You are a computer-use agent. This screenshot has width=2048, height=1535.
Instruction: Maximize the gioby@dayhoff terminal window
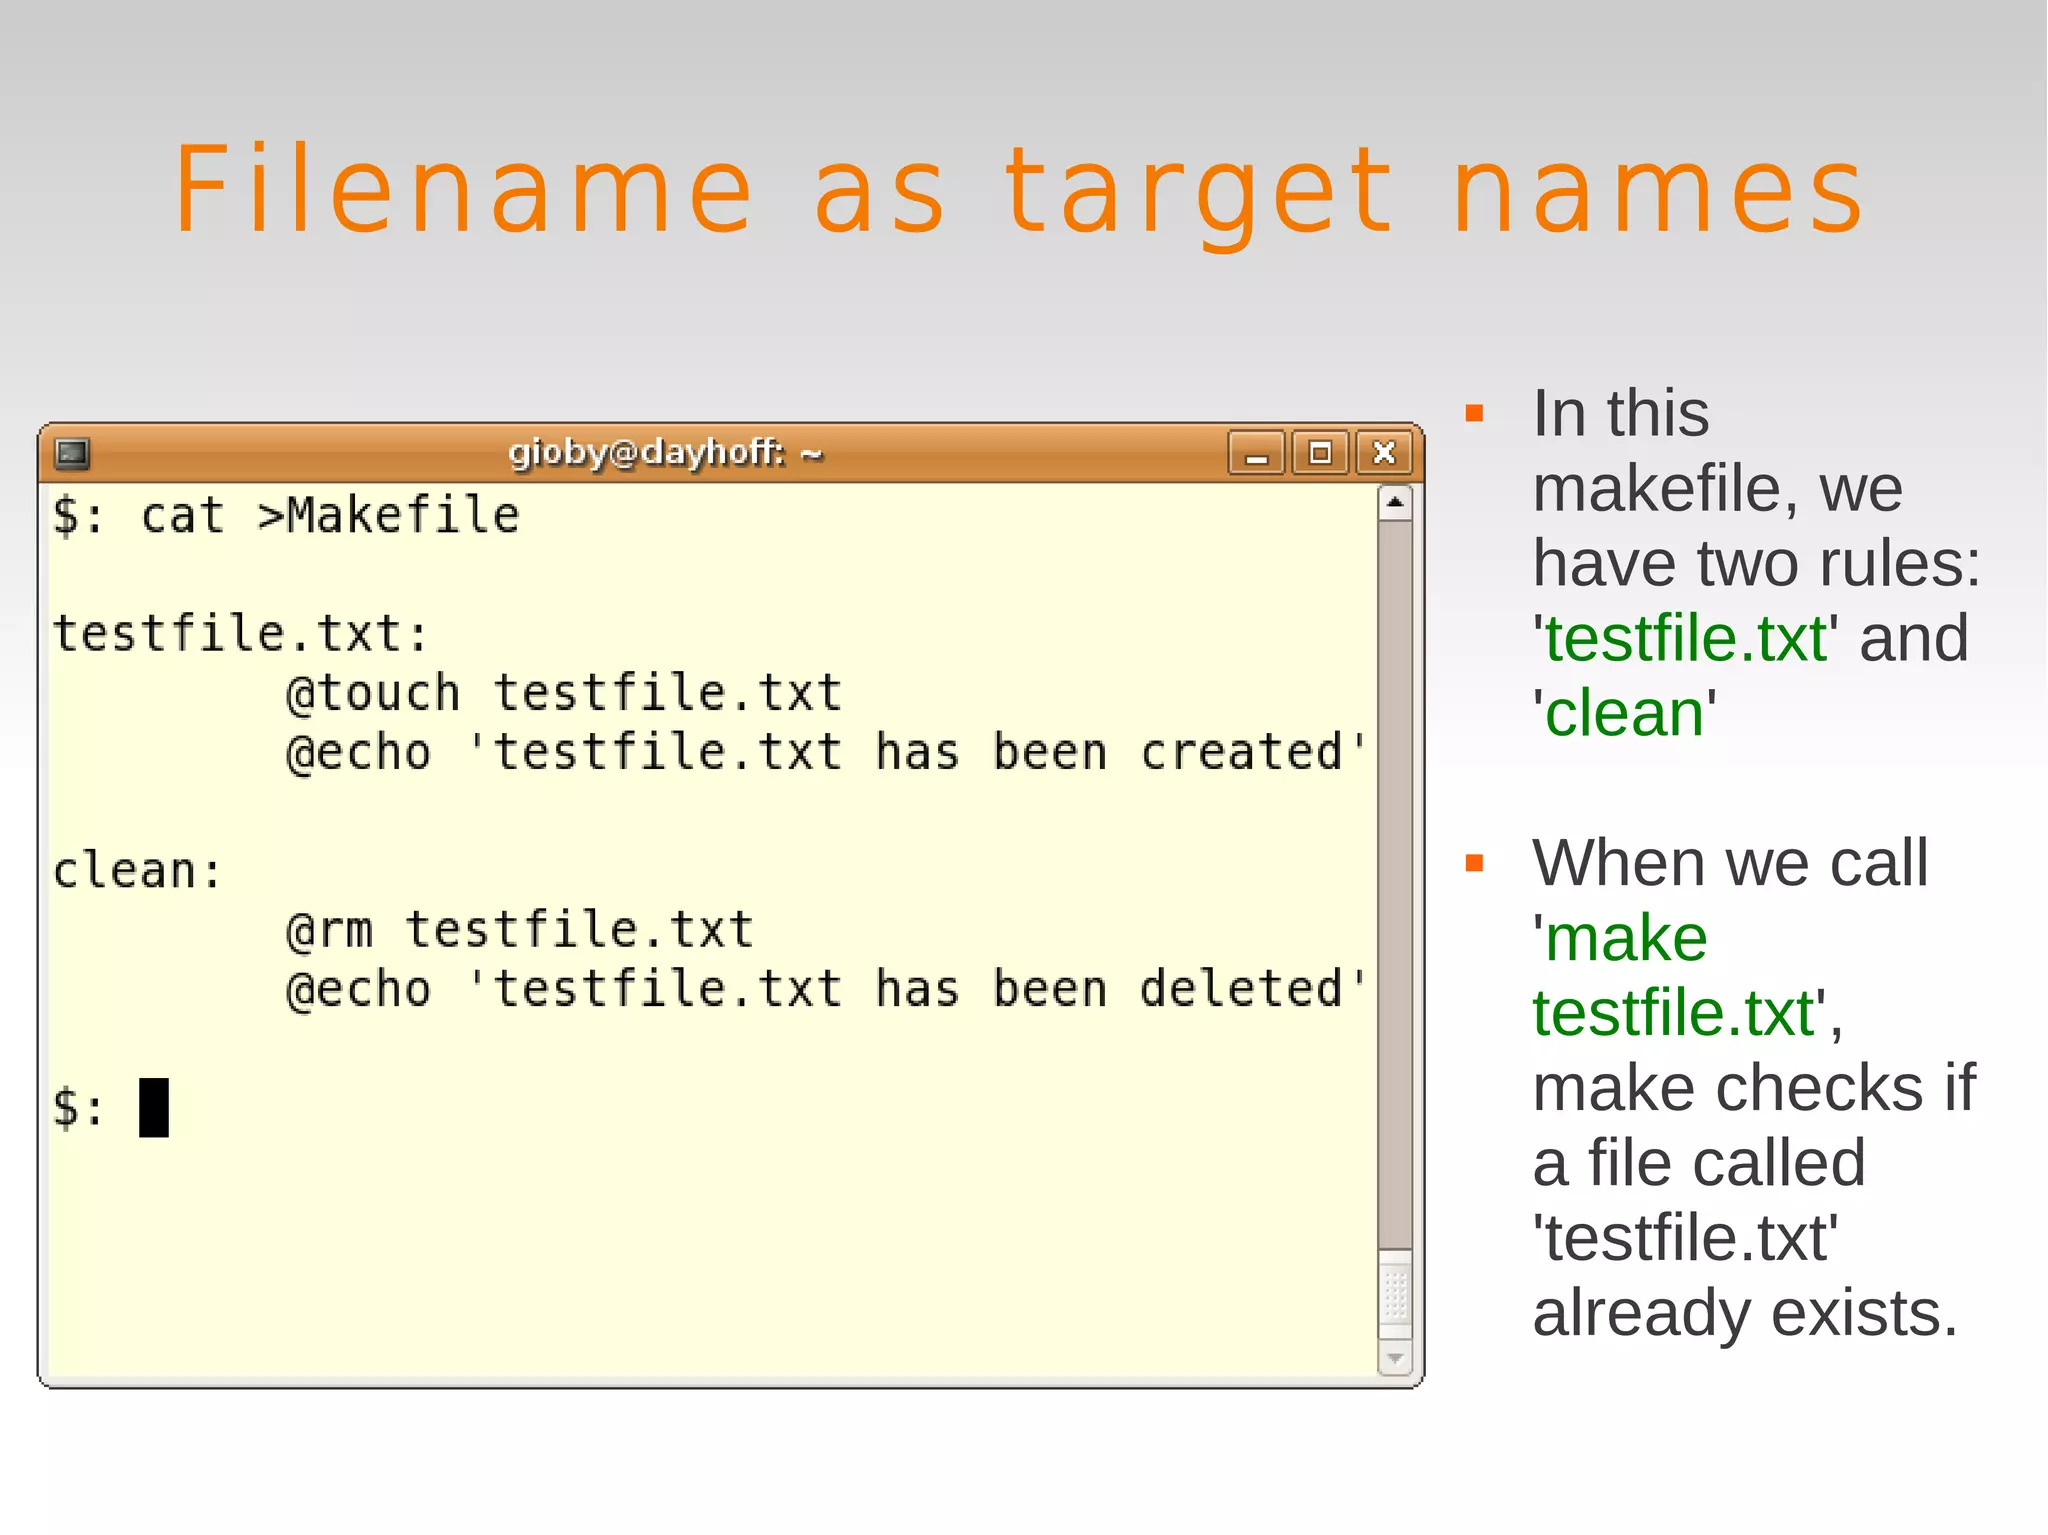(1320, 454)
